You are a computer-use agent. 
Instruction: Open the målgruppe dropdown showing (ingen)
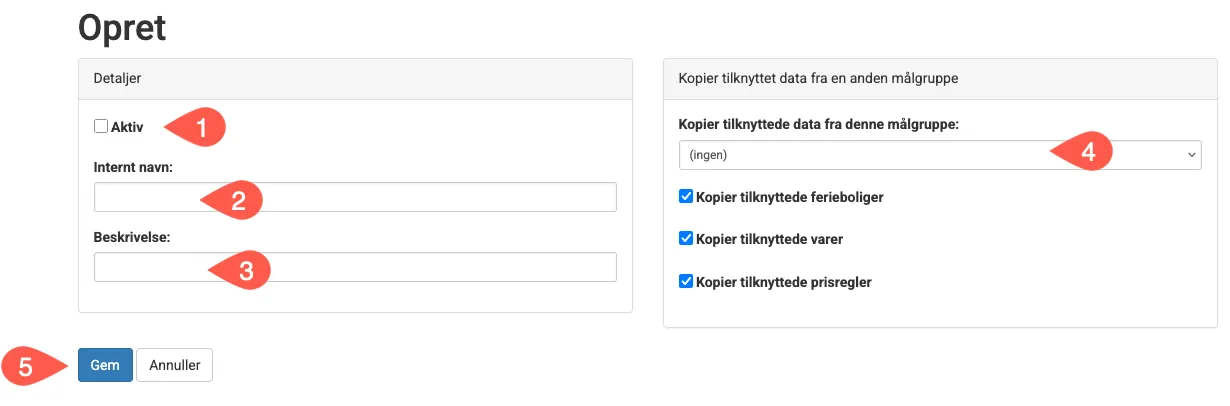click(940, 155)
